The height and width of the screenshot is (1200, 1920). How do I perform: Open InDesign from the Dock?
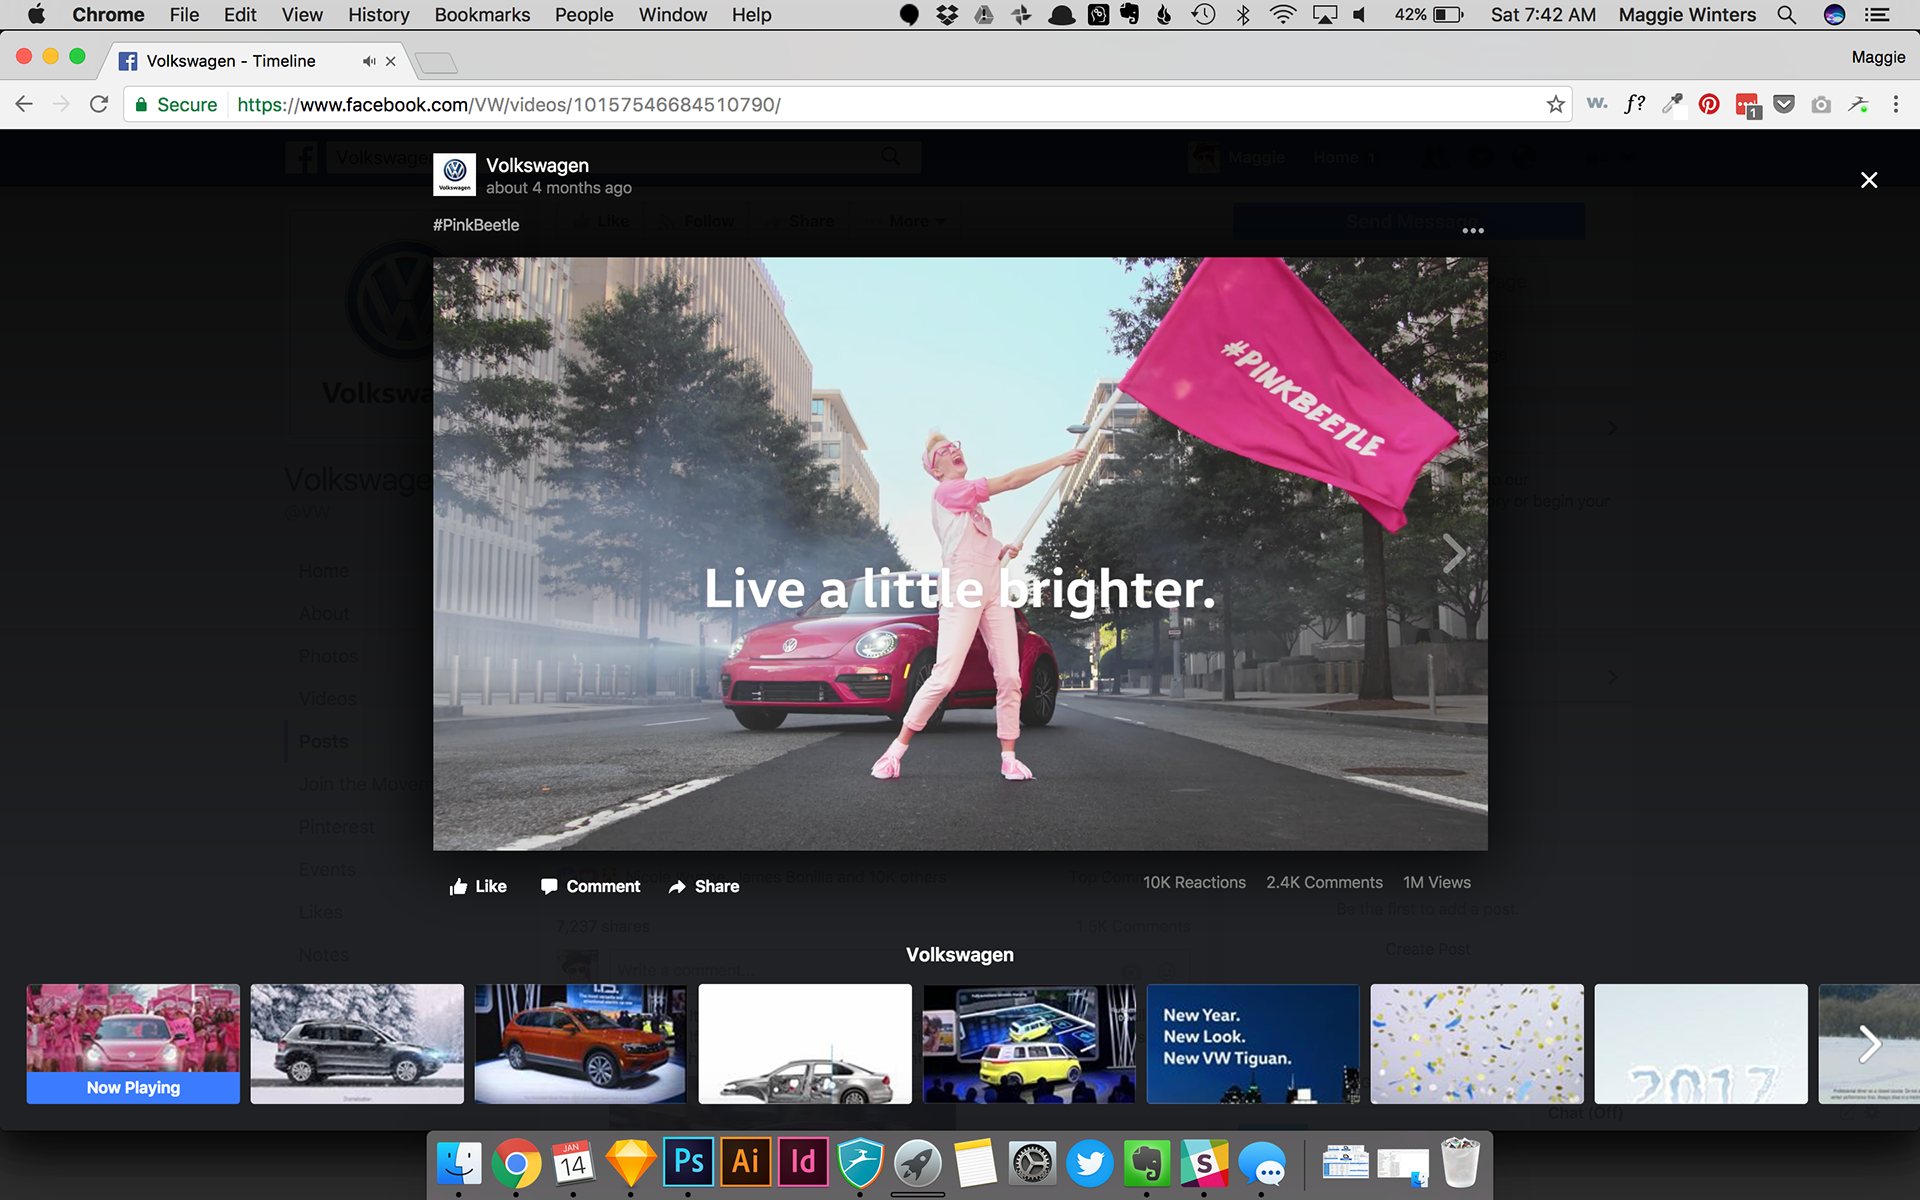click(803, 1163)
